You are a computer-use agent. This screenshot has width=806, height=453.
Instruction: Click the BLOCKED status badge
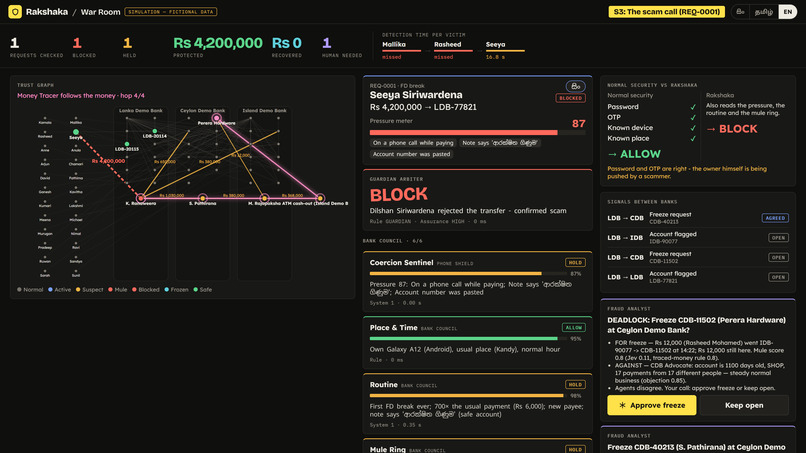point(570,98)
